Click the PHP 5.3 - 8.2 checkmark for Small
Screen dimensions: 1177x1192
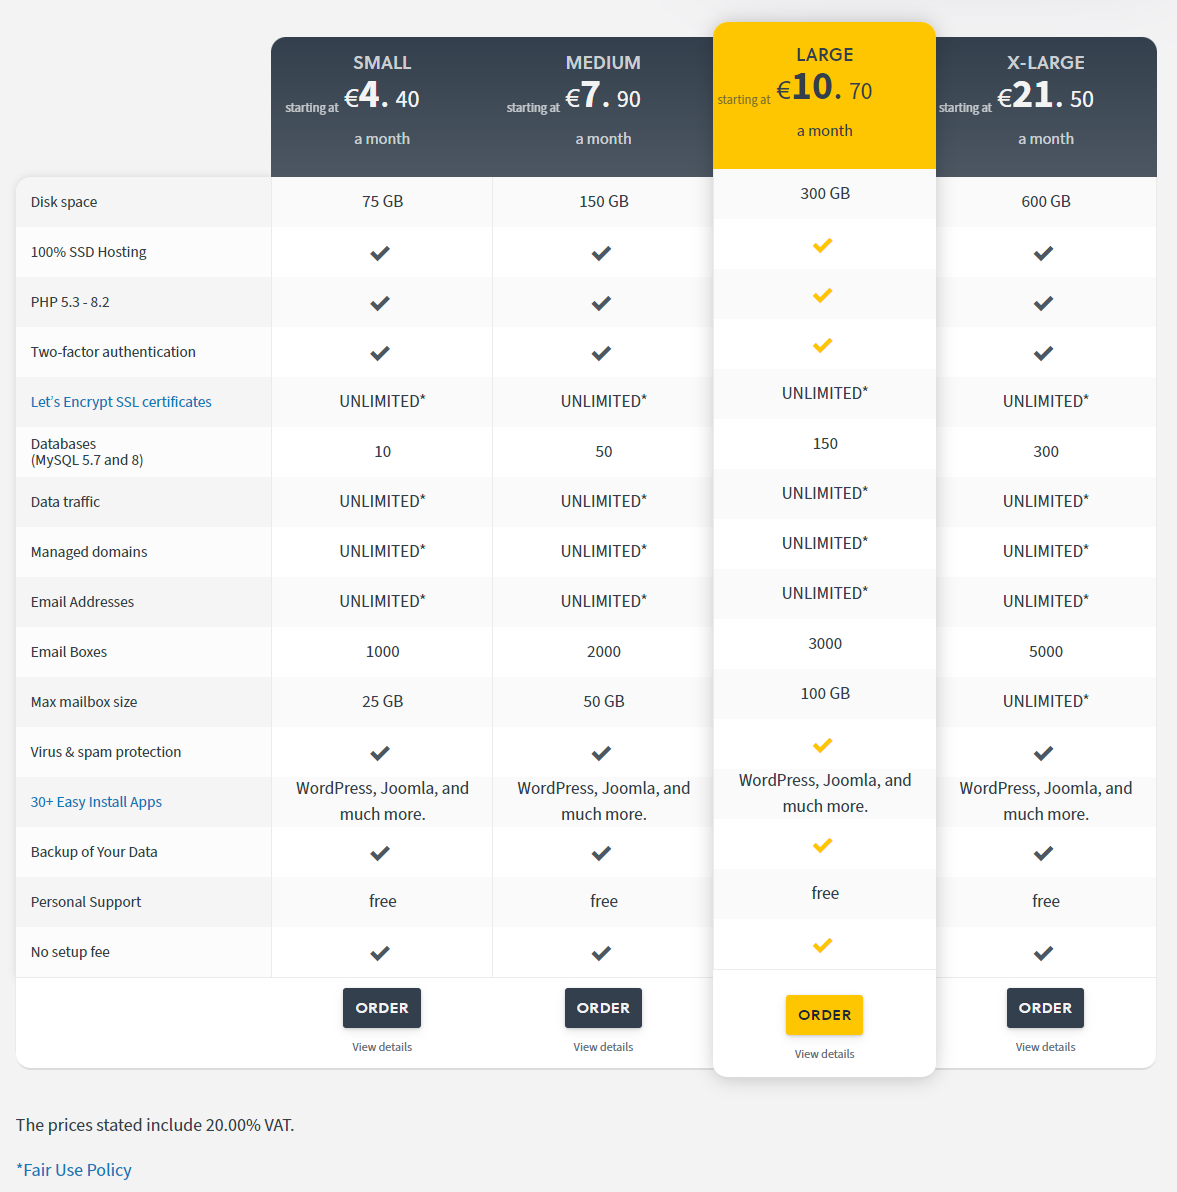pyautogui.click(x=380, y=303)
